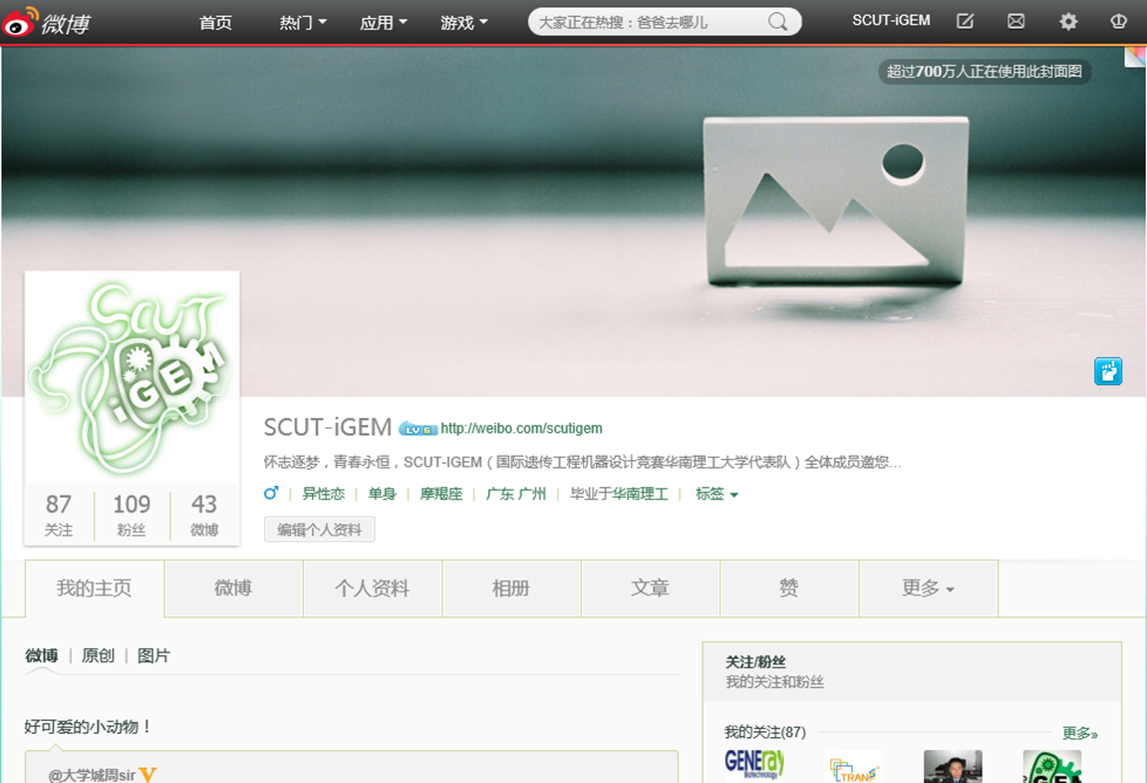Open the messages envelope icon
Viewport: 1147px width, 783px height.
[x=1016, y=21]
